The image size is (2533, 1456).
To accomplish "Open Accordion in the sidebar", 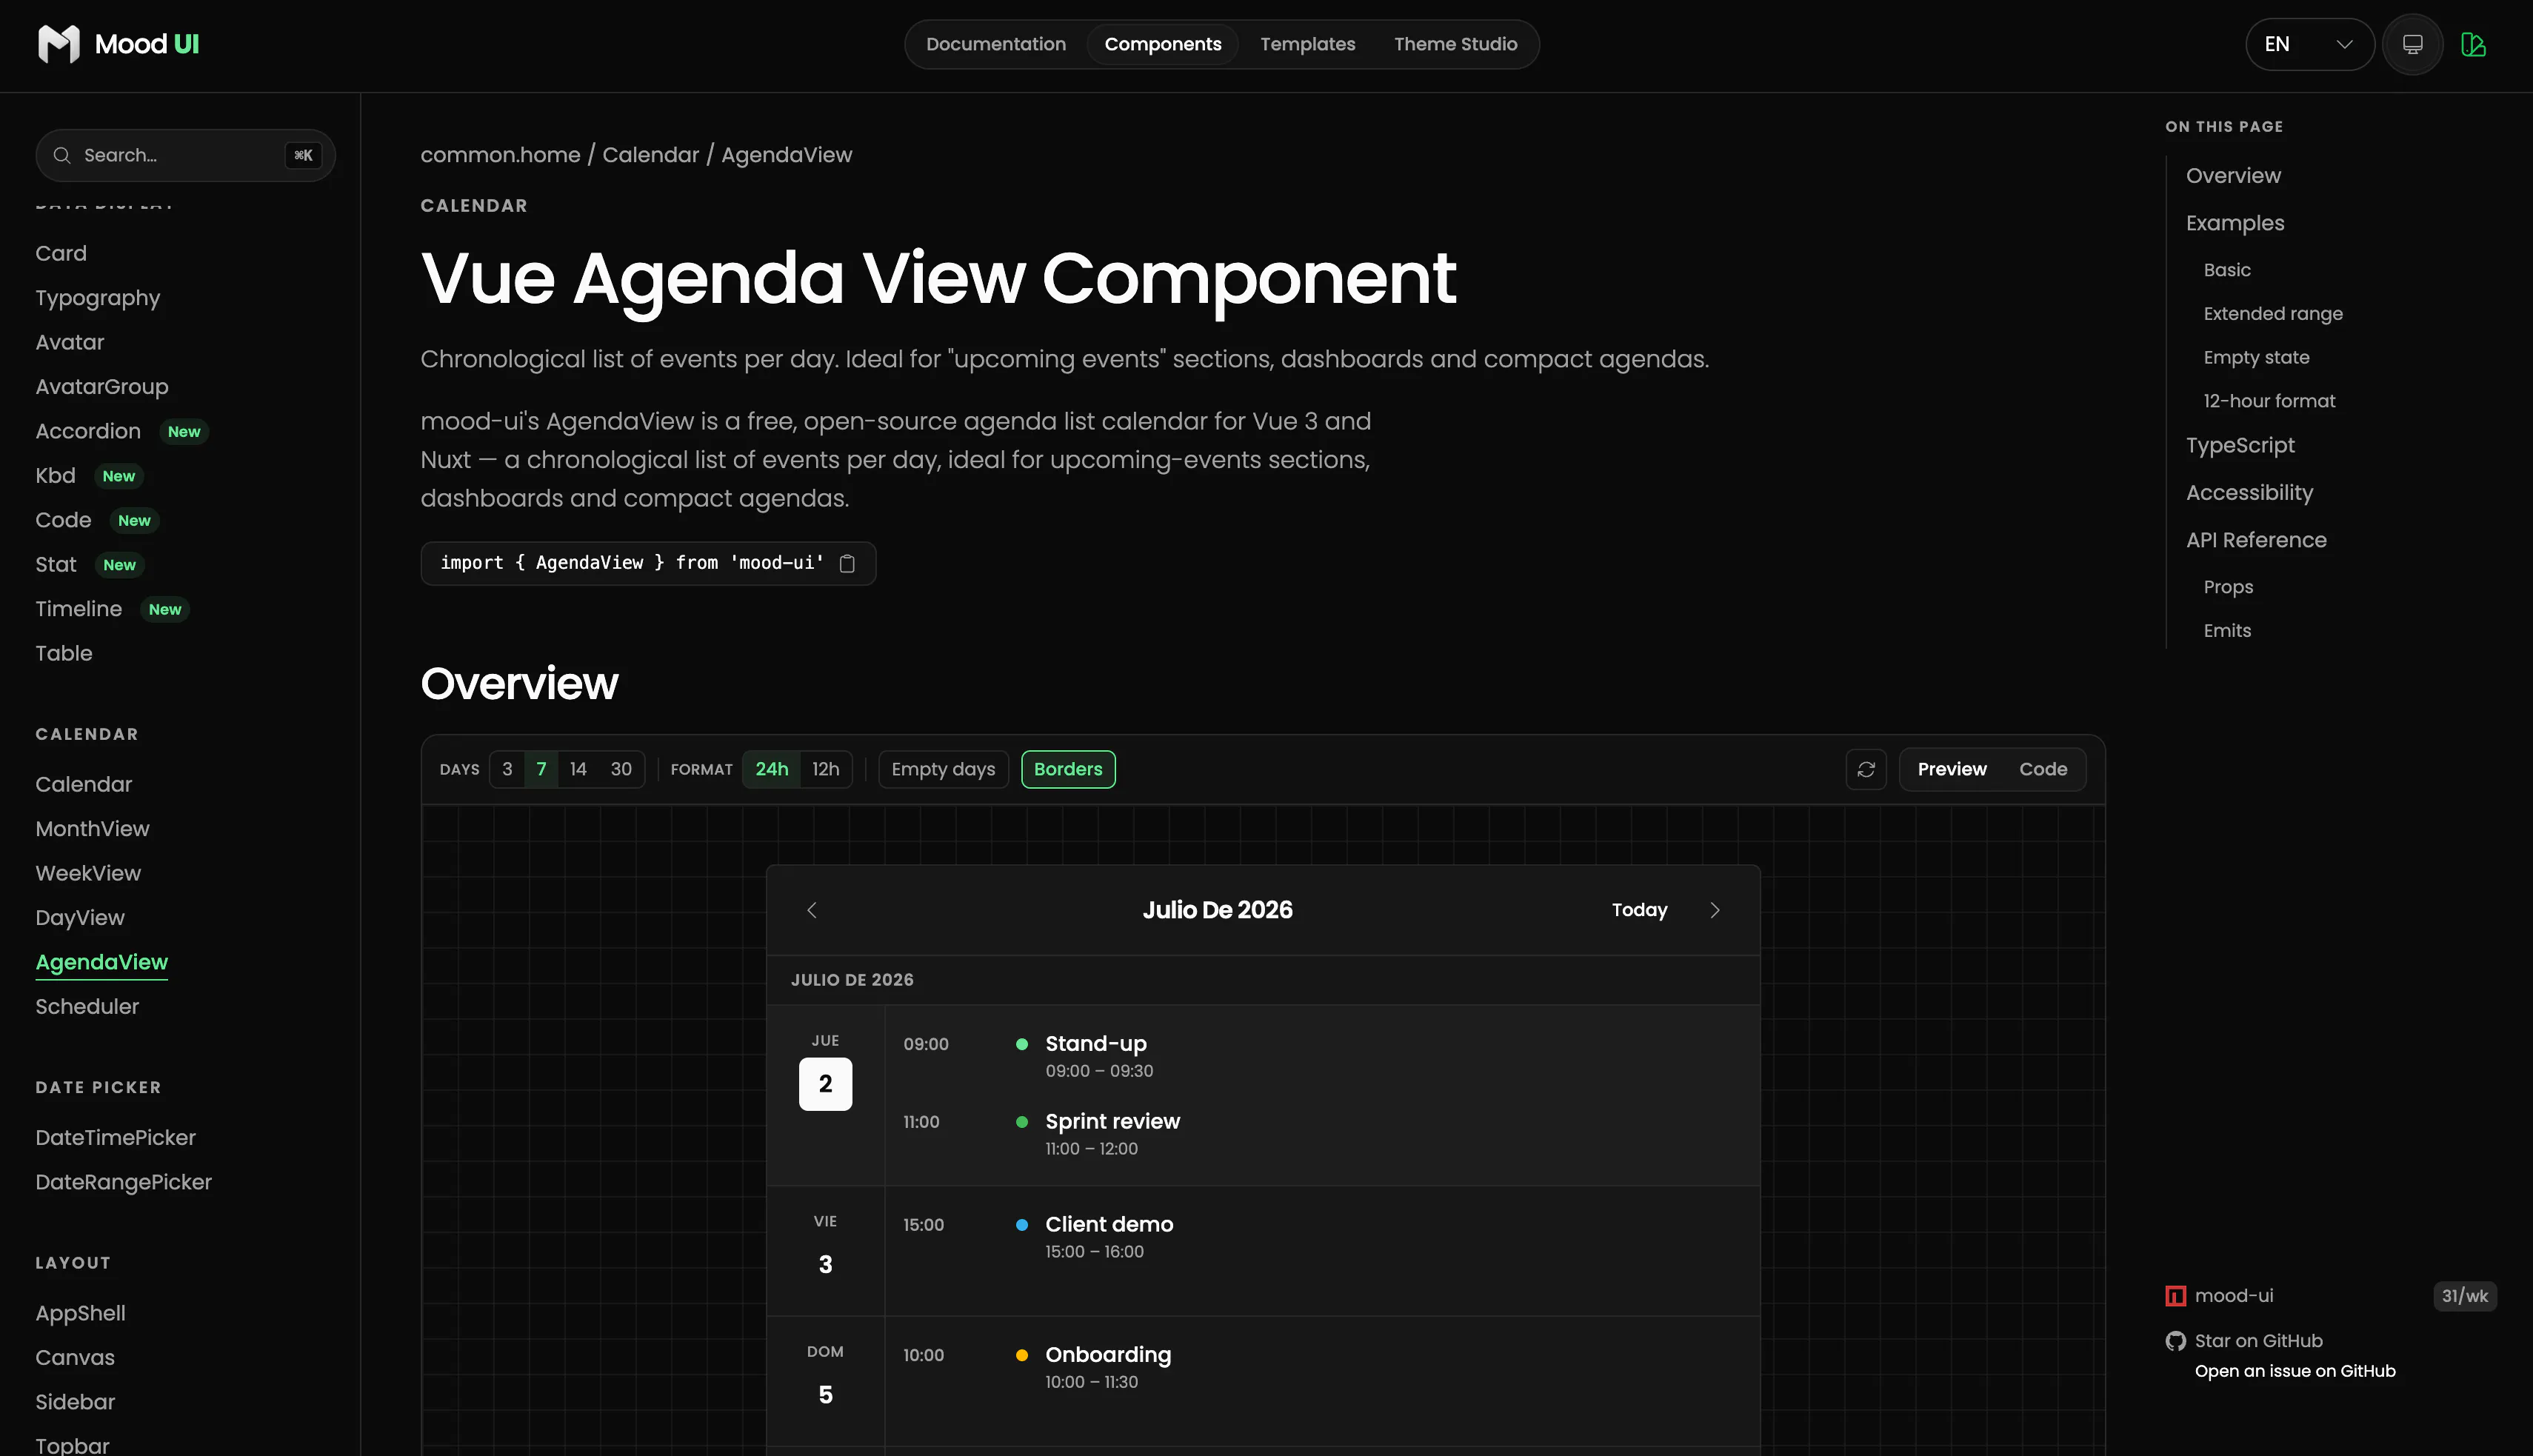I will pos(88,431).
